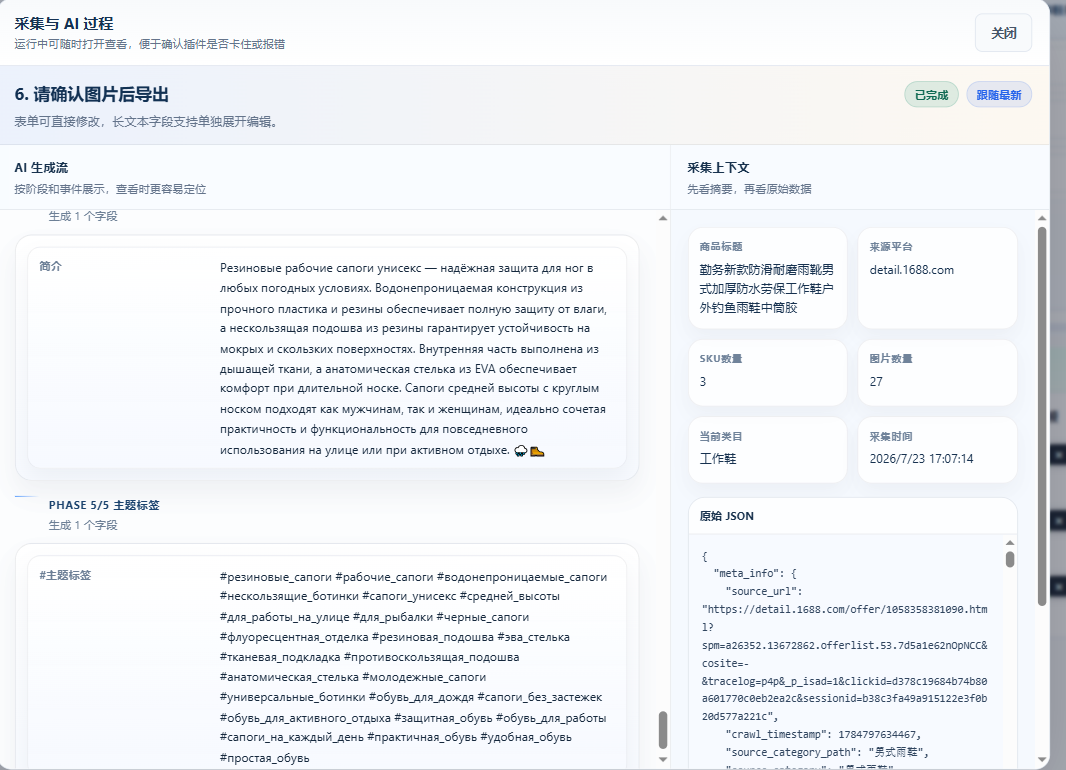The image size is (1066, 770).
Task: Click the AI 生成流 panel title
Action: coord(41,168)
